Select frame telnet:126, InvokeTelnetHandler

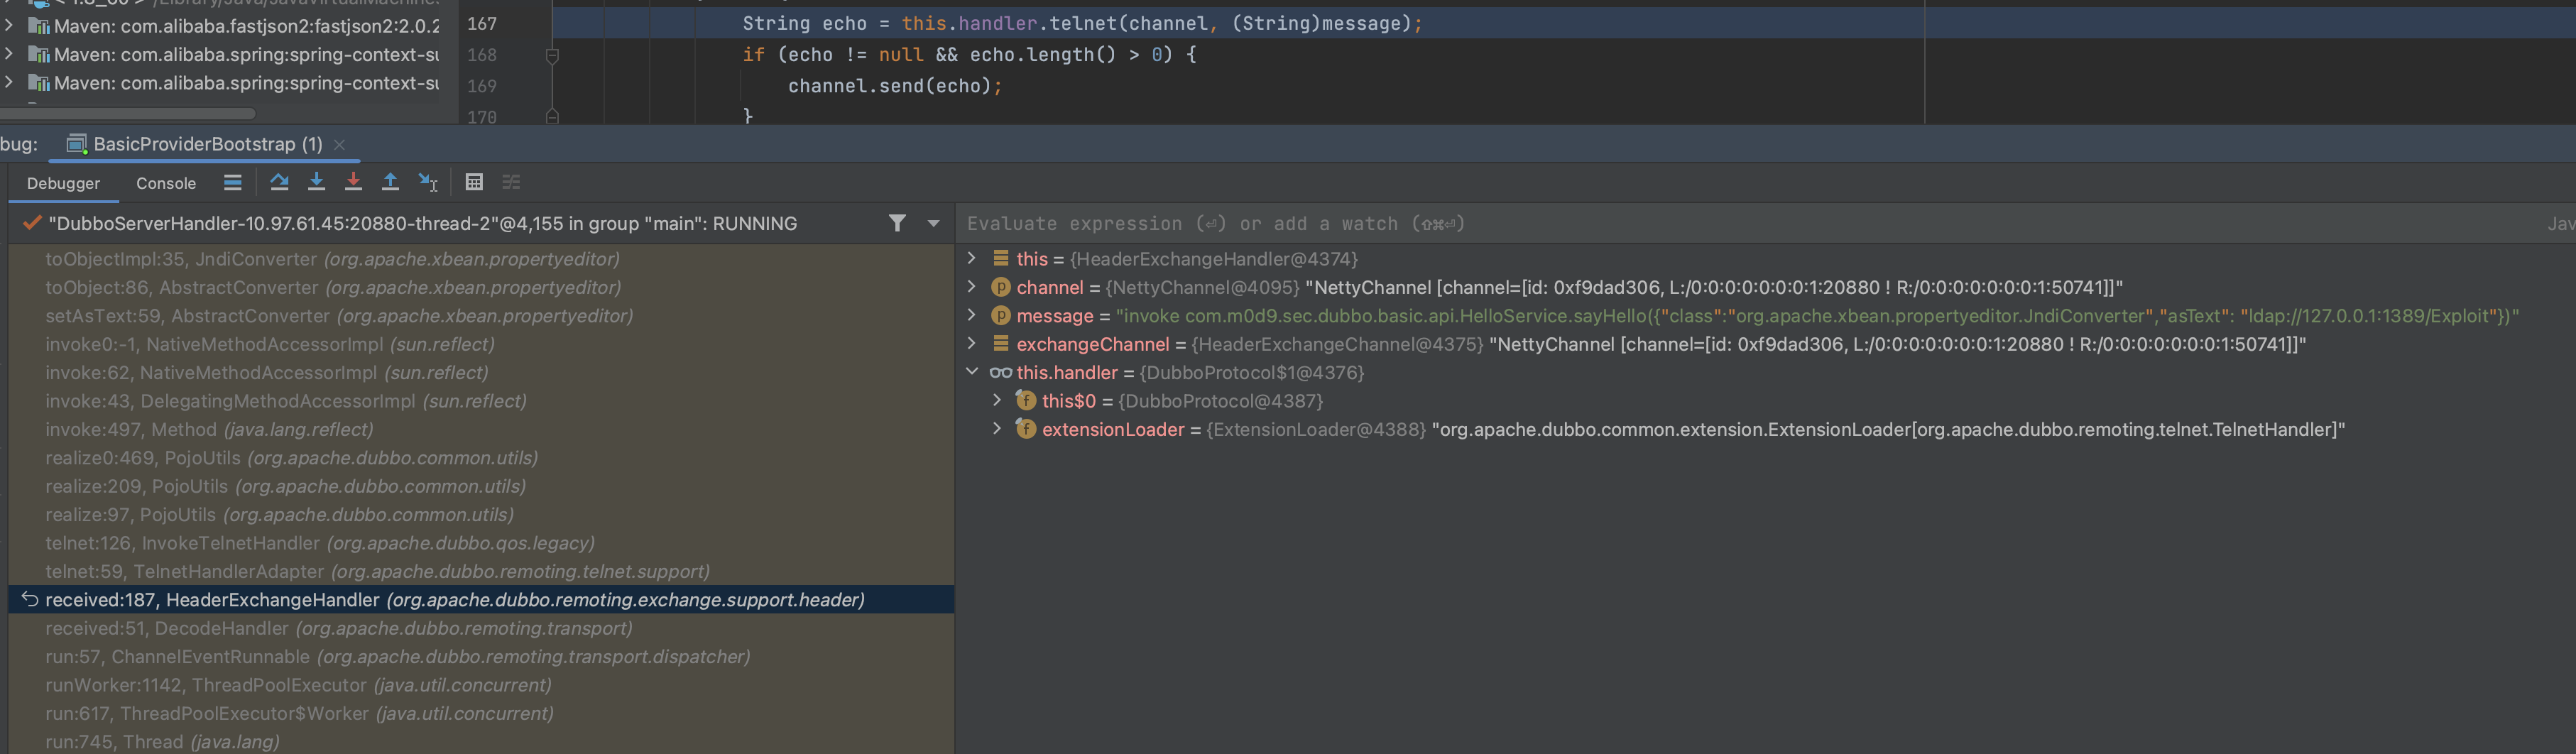(481, 543)
